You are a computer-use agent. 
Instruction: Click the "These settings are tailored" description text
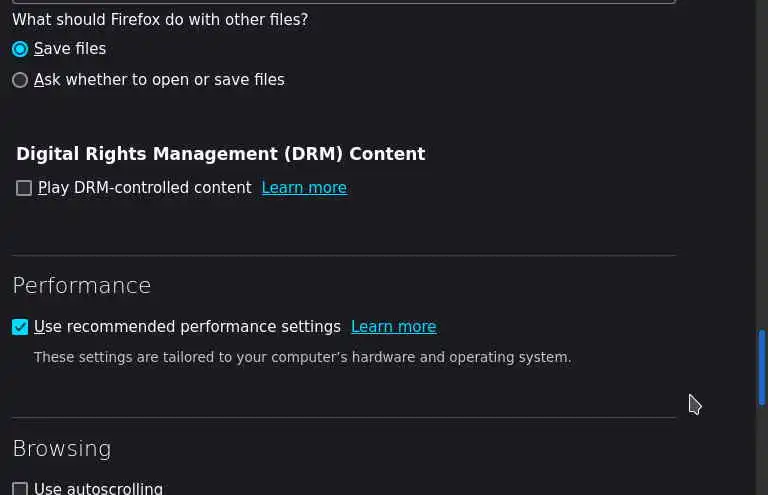tap(302, 357)
